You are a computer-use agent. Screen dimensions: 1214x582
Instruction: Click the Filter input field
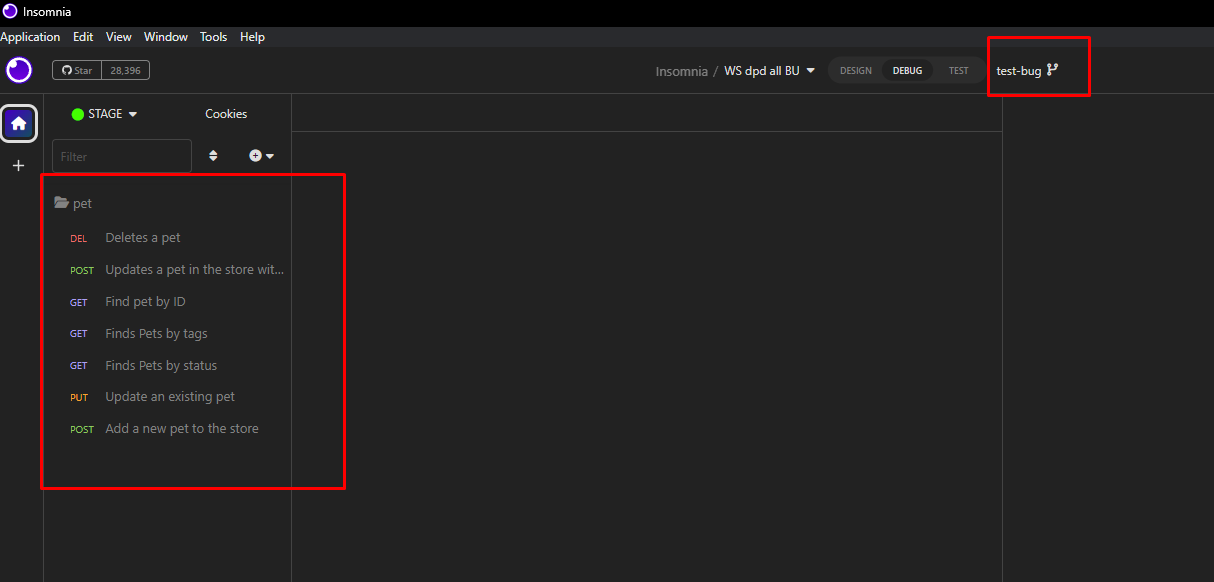click(x=120, y=156)
